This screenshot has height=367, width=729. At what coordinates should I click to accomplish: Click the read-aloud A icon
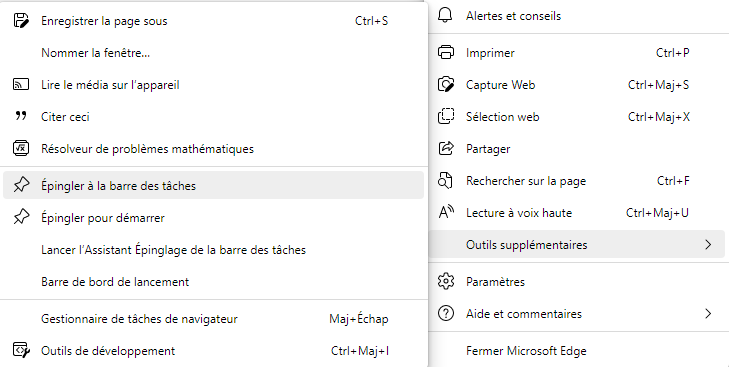(446, 212)
